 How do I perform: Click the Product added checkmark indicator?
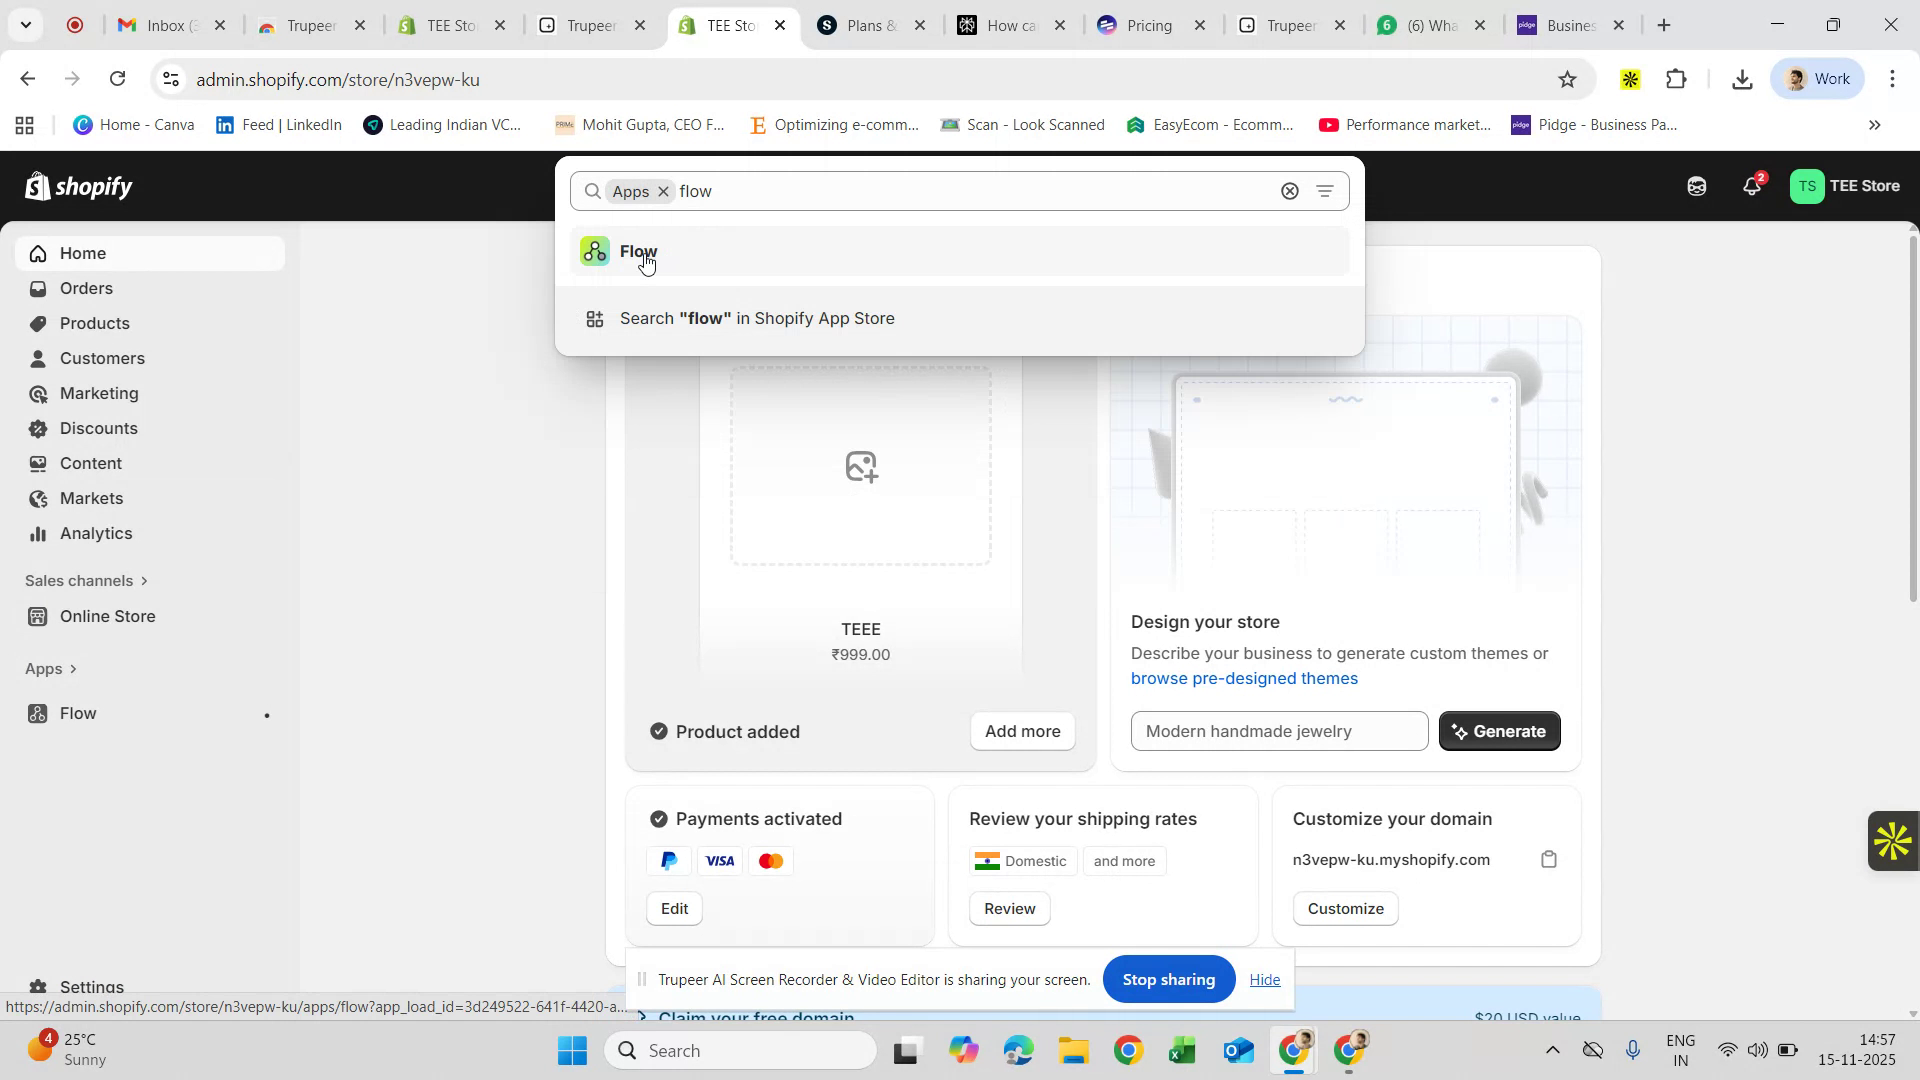(x=658, y=731)
